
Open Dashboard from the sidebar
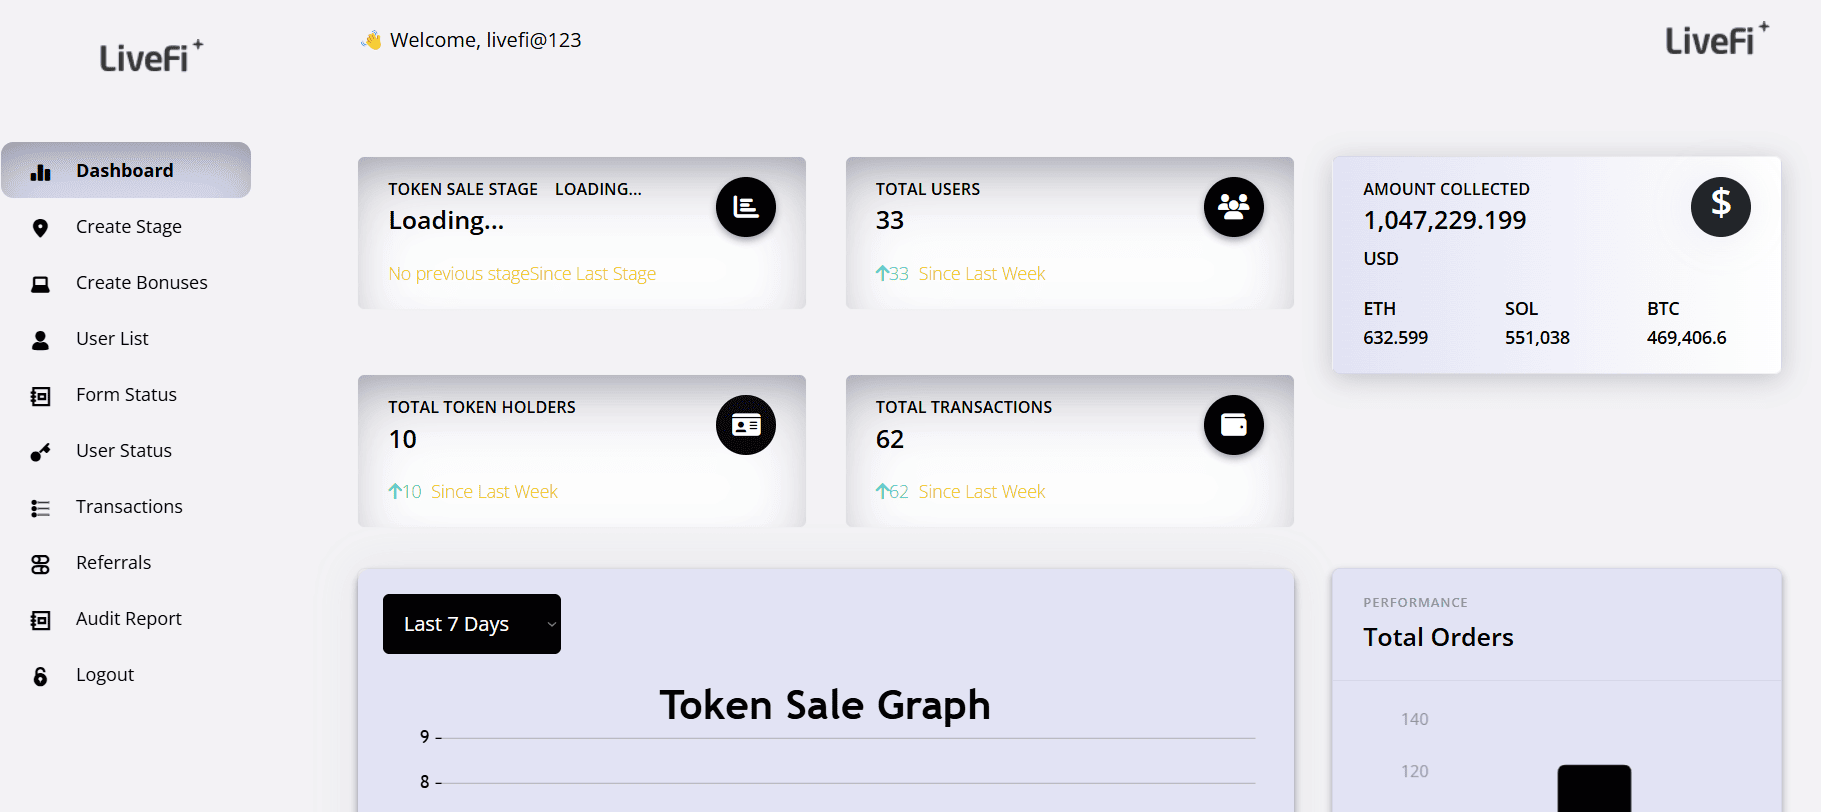pos(125,171)
